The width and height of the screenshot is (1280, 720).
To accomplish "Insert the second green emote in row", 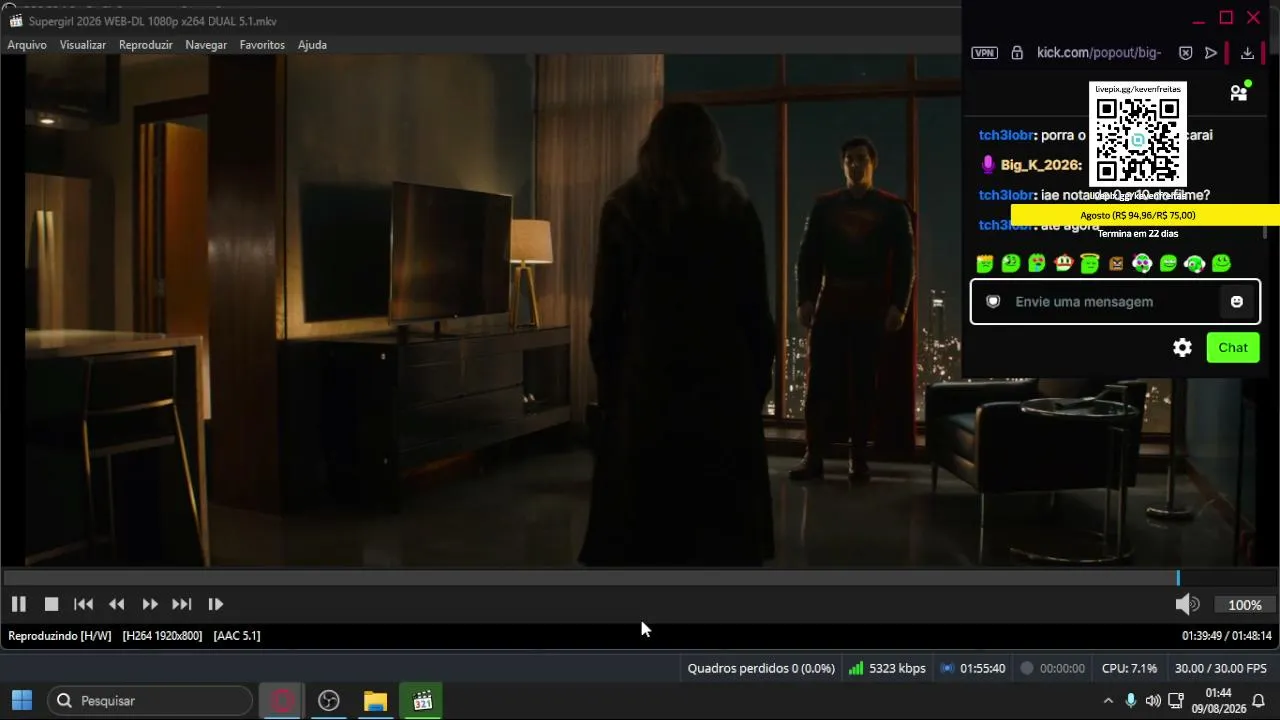I will point(1011,264).
